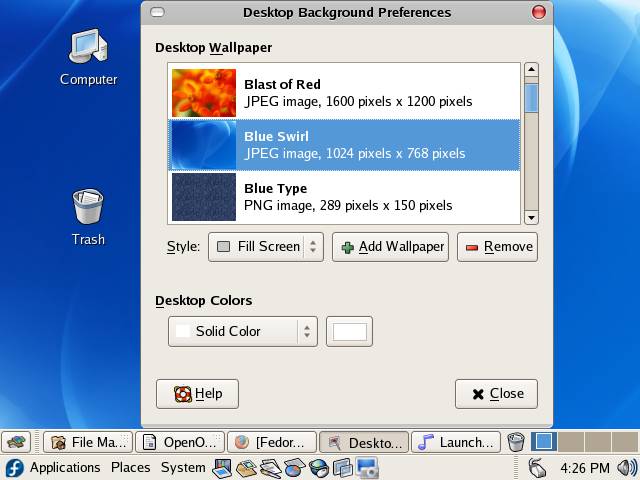Open the Style dropdown set to Fill Screen

coord(265,246)
